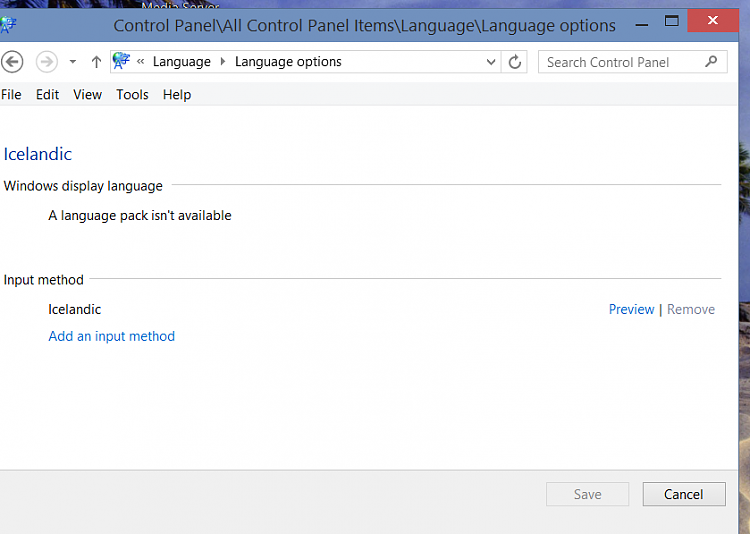
Task: Open the Edit menu
Action: [x=47, y=95]
